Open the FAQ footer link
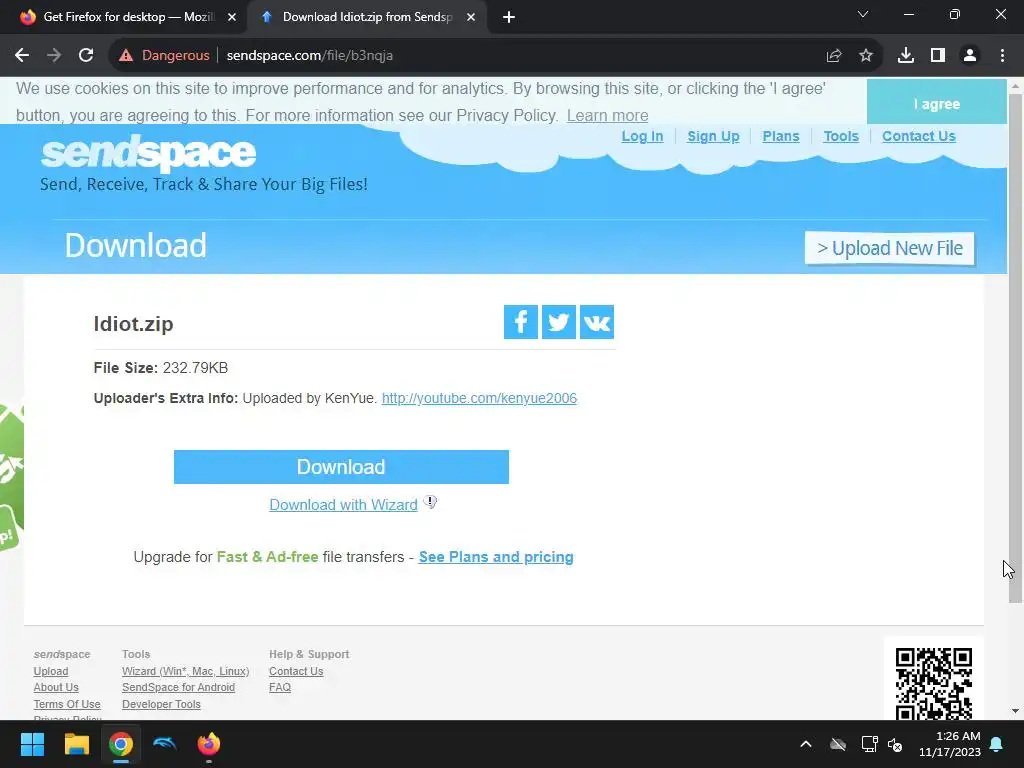Viewport: 1024px width, 768px height. click(280, 687)
